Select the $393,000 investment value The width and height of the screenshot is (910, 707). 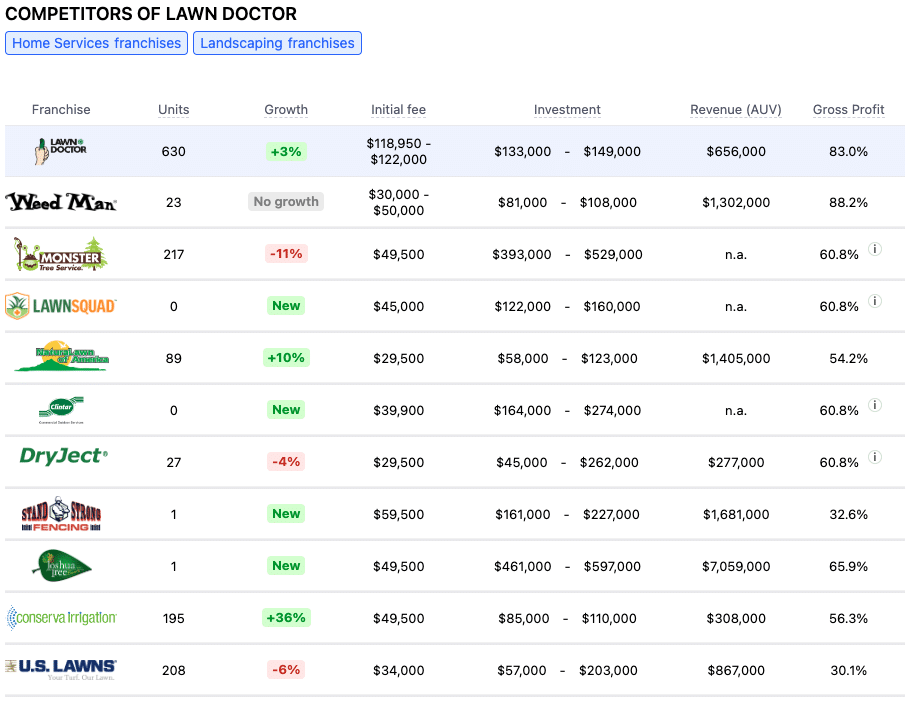point(522,254)
